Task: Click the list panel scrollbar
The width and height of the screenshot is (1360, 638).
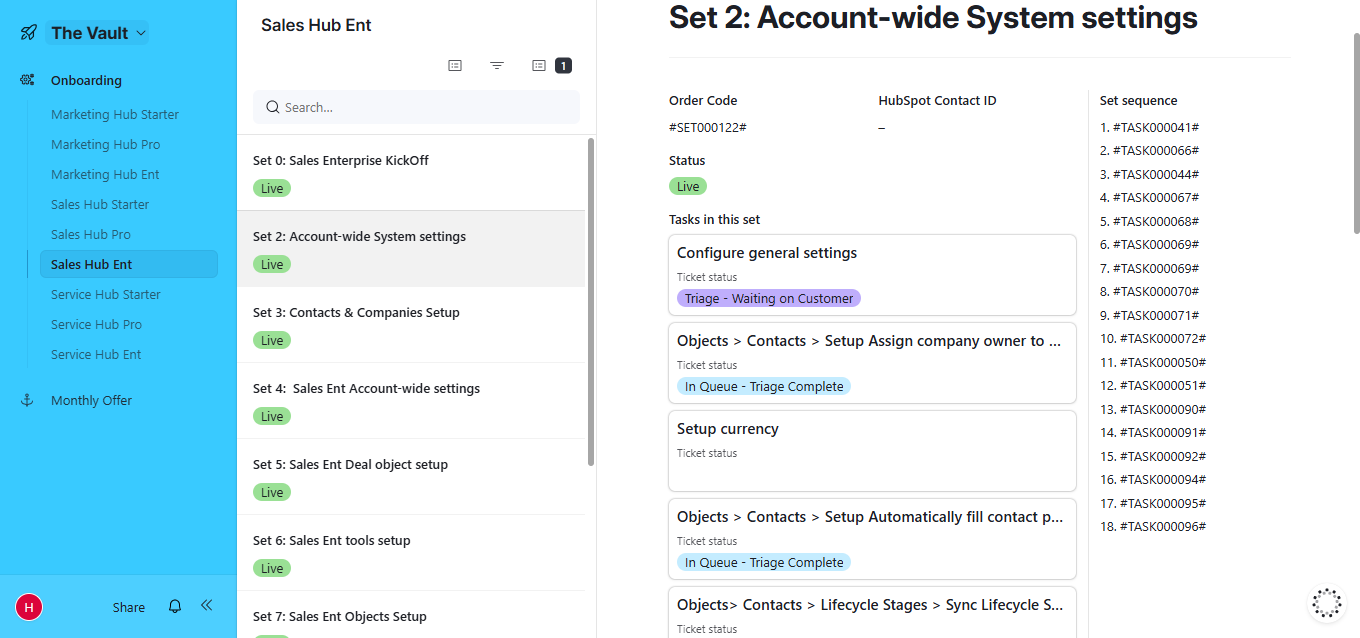Action: [591, 302]
